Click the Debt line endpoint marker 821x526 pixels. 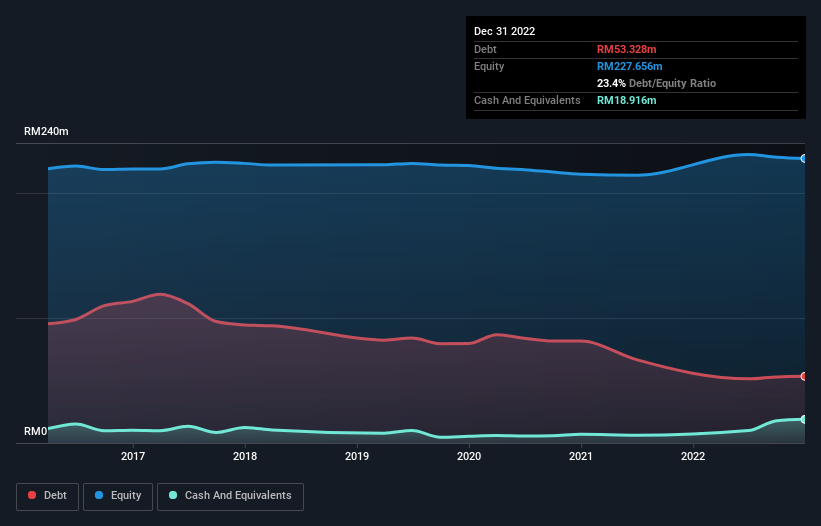804,376
